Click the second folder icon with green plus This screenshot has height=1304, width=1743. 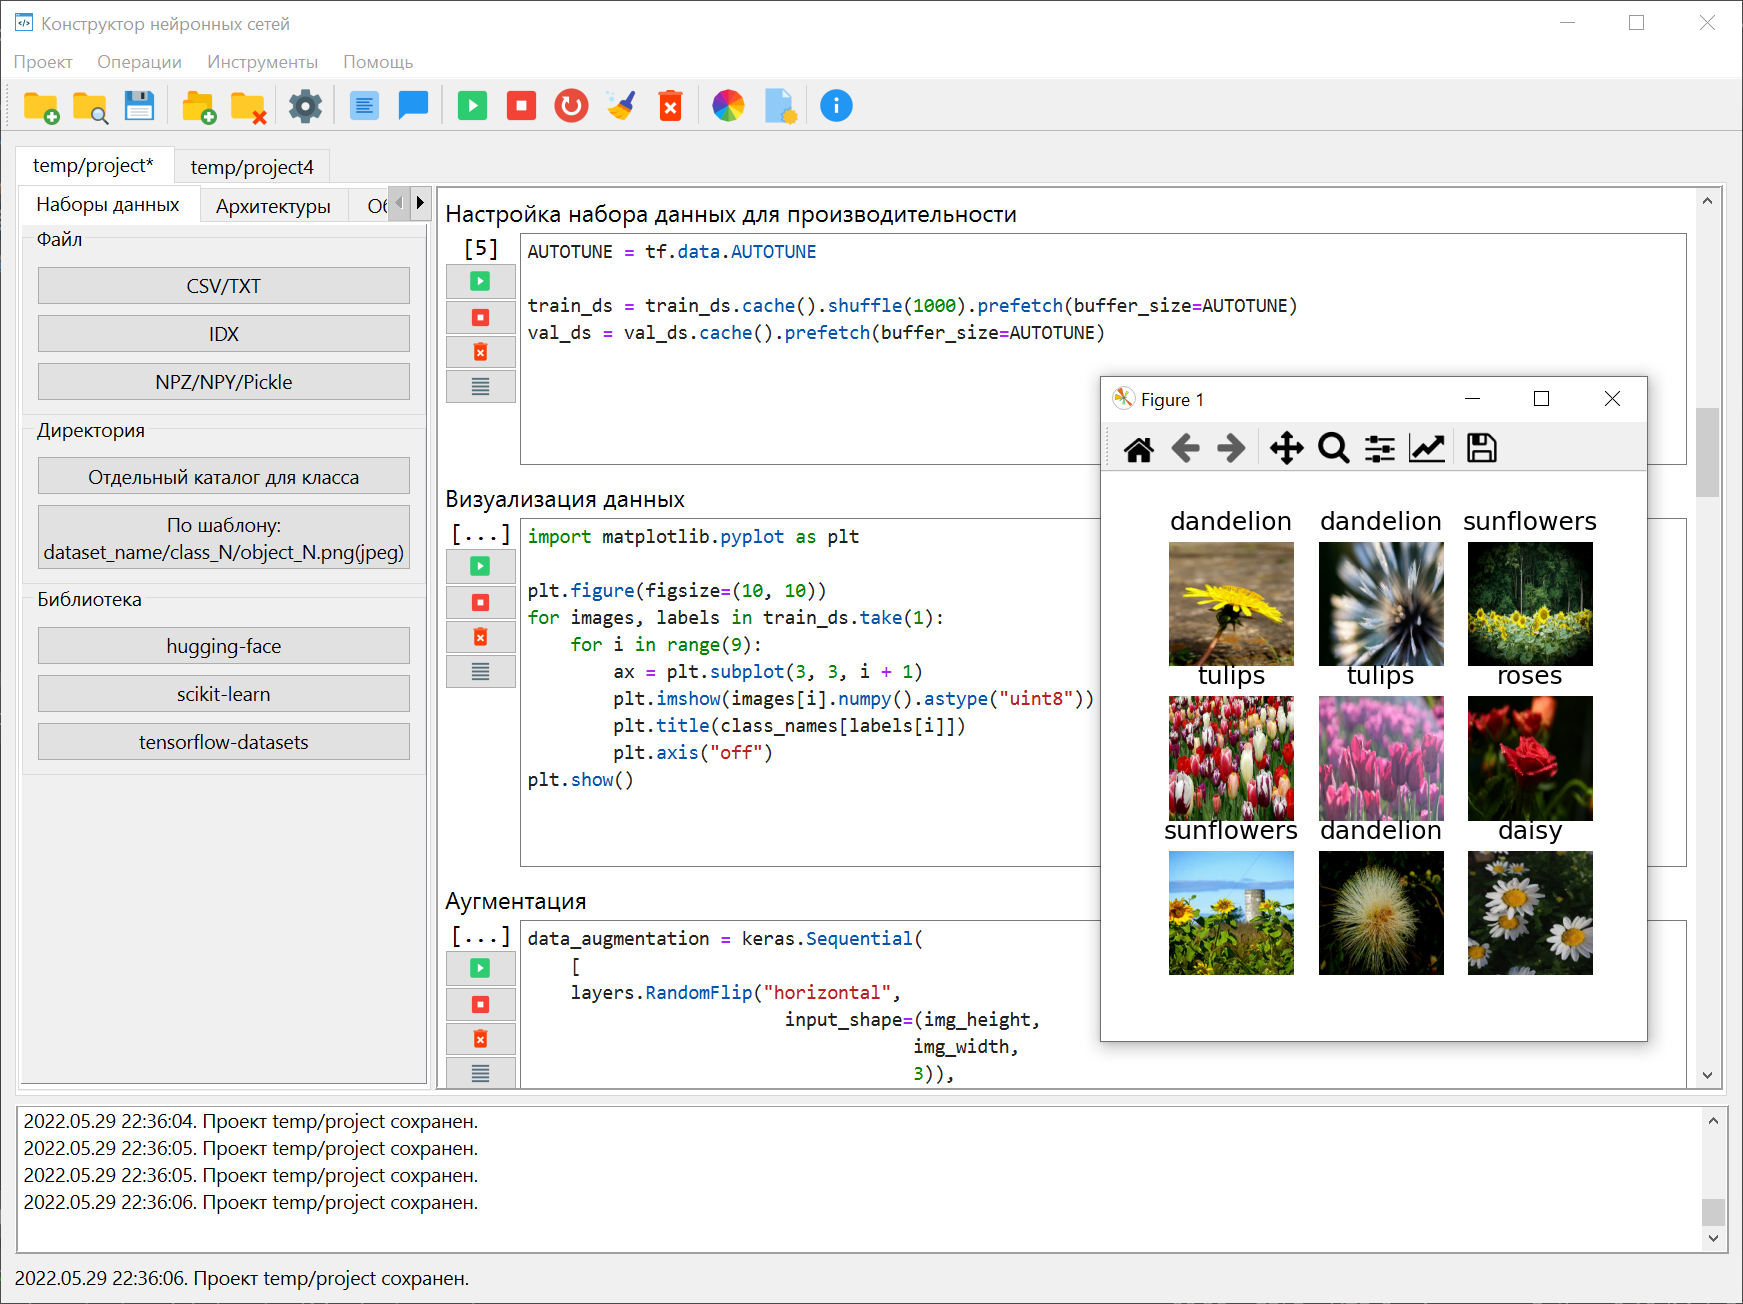198,106
